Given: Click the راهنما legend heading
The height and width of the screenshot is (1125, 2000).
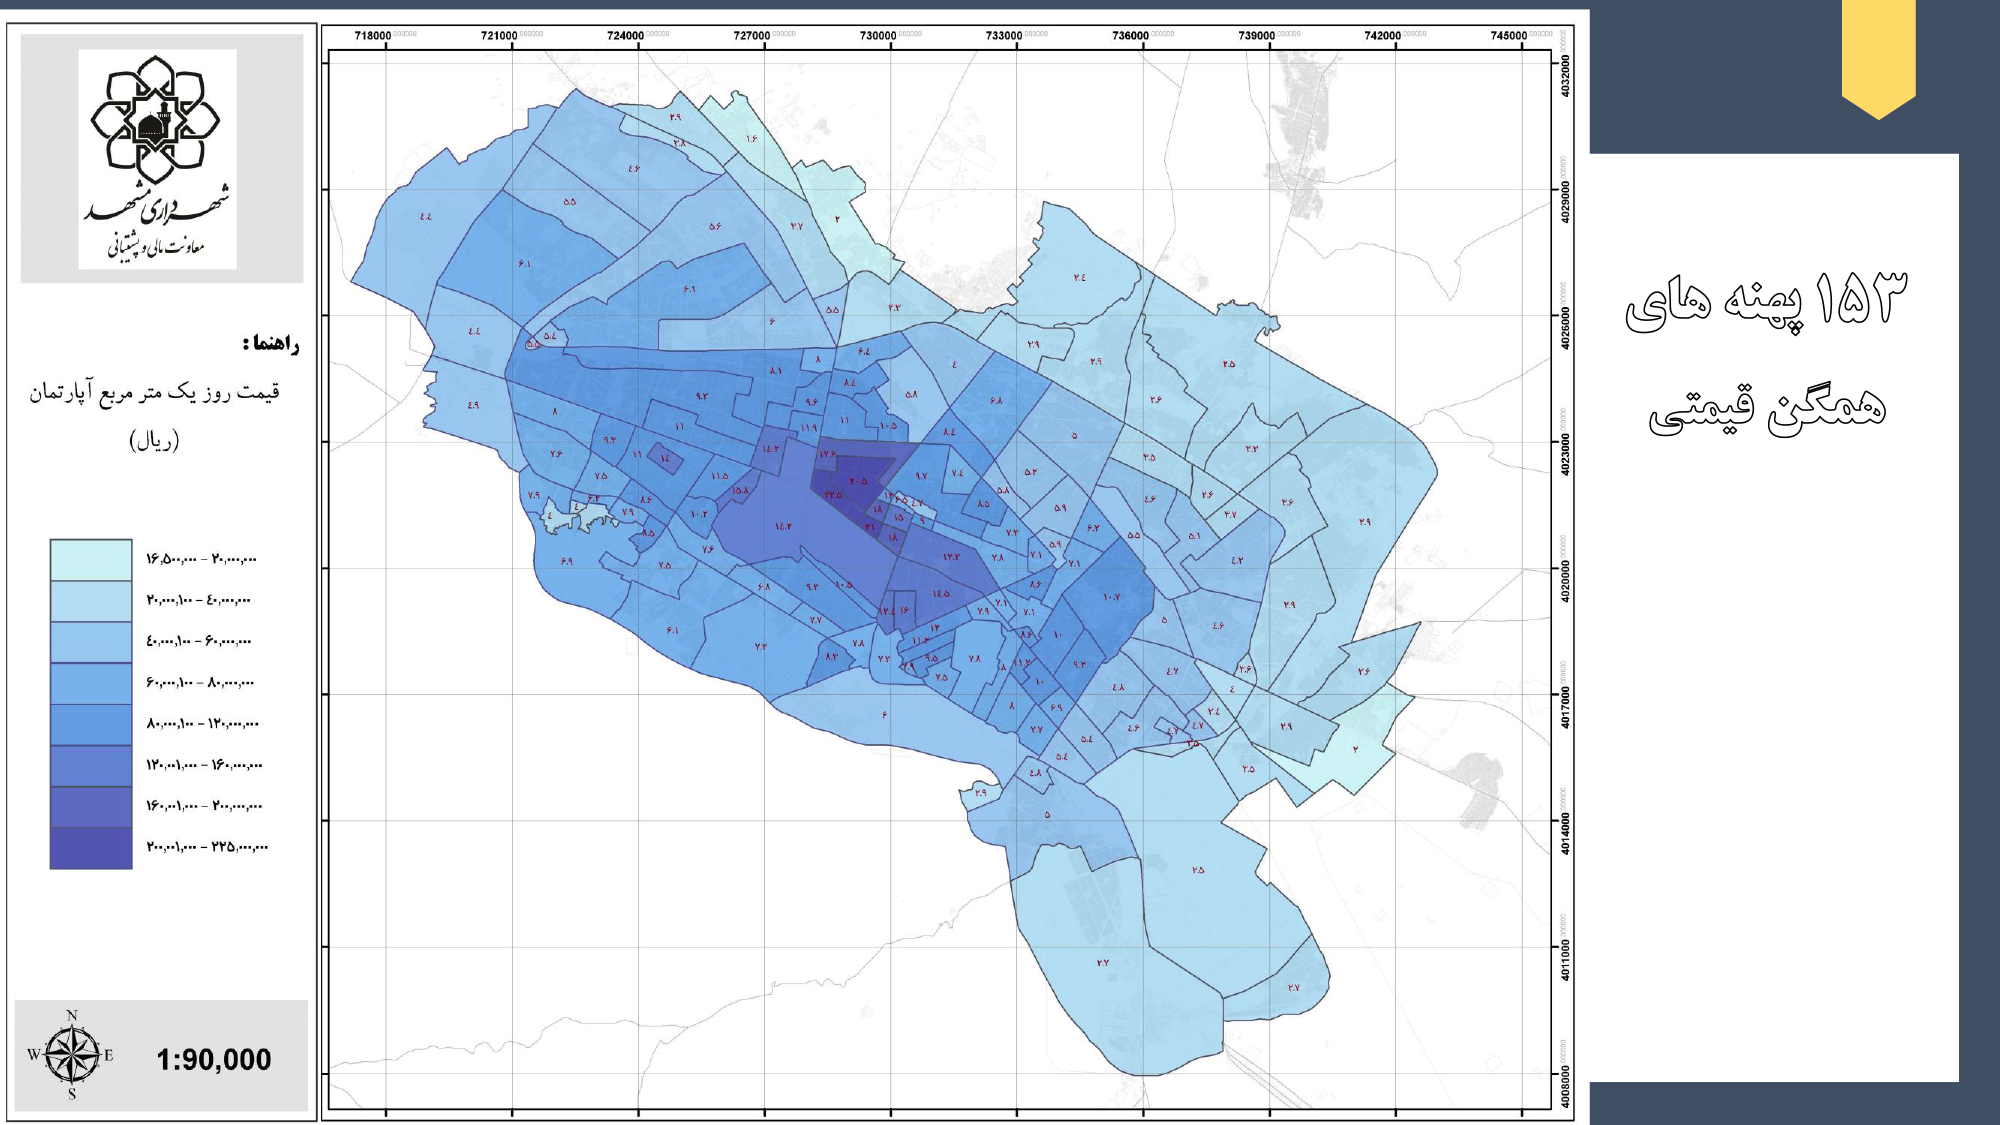Looking at the screenshot, I should coord(270,344).
